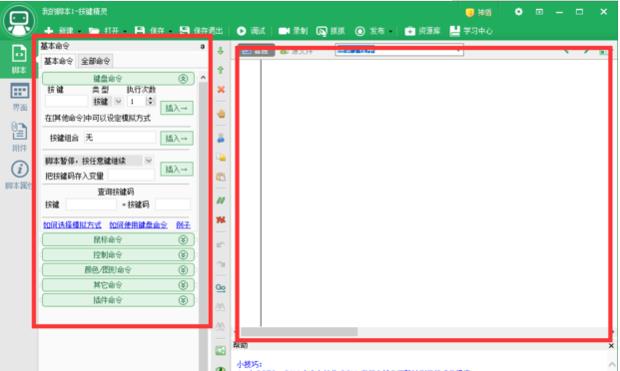Click the shield icon in title bar
620x371 pixels.
[470, 13]
